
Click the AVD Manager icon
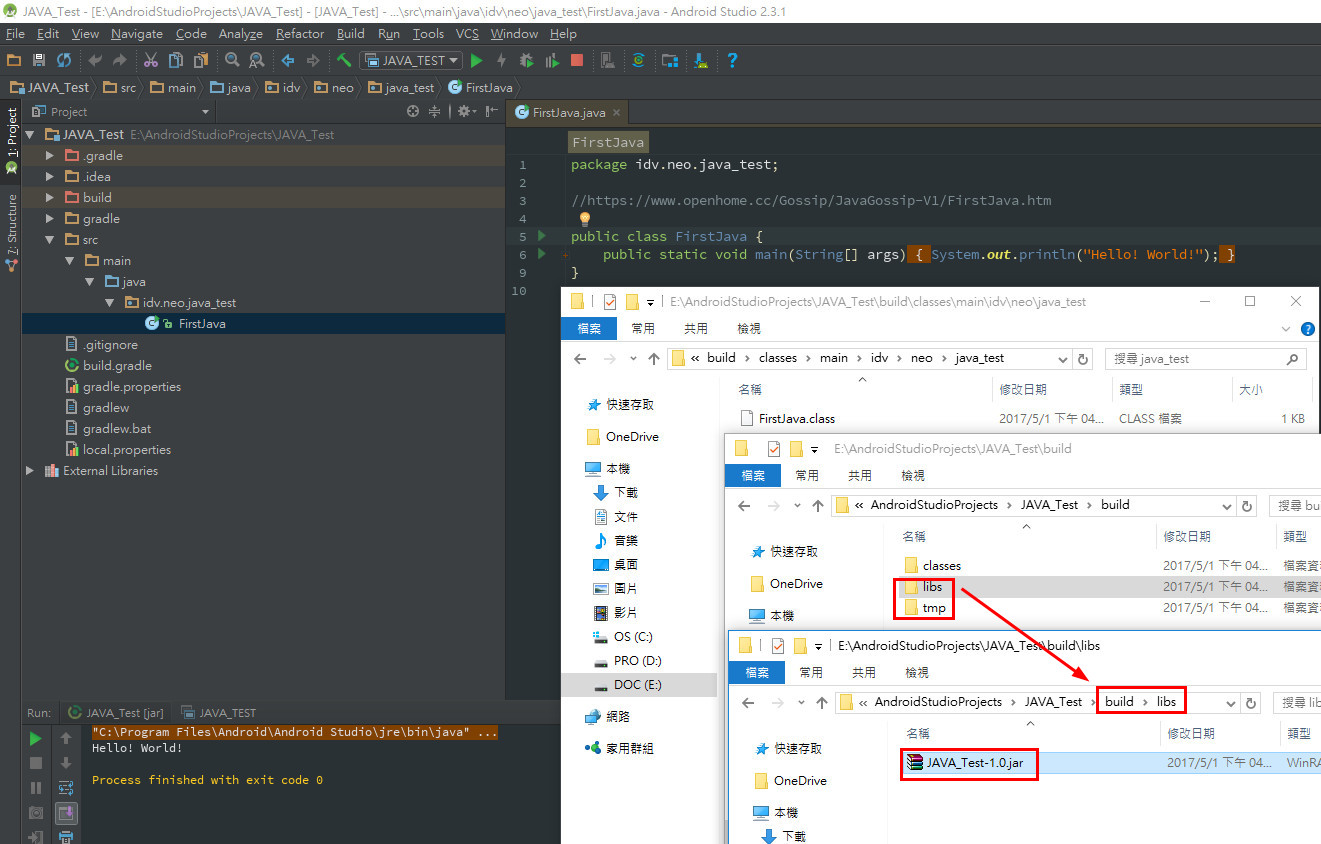pos(607,61)
